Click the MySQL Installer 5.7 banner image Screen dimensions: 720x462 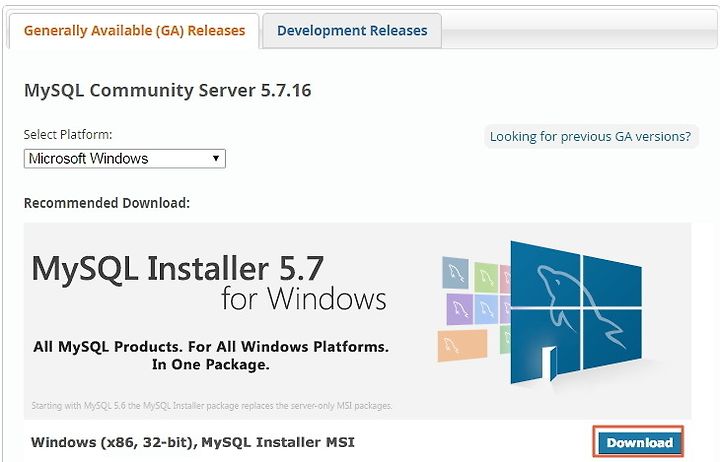coord(357,321)
